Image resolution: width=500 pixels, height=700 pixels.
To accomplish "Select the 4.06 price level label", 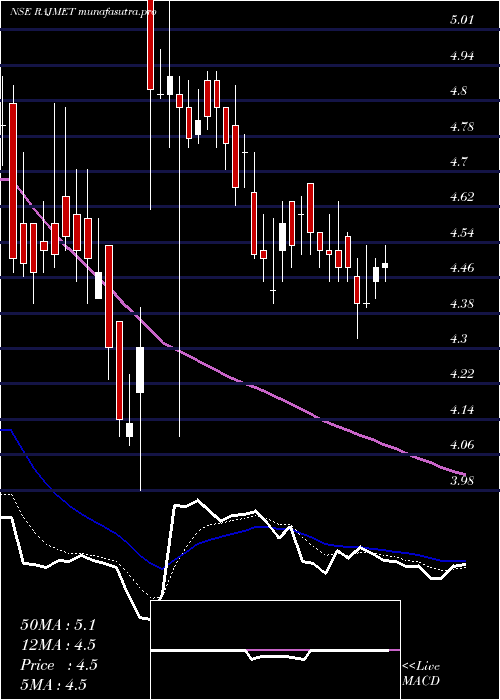I will (x=462, y=445).
